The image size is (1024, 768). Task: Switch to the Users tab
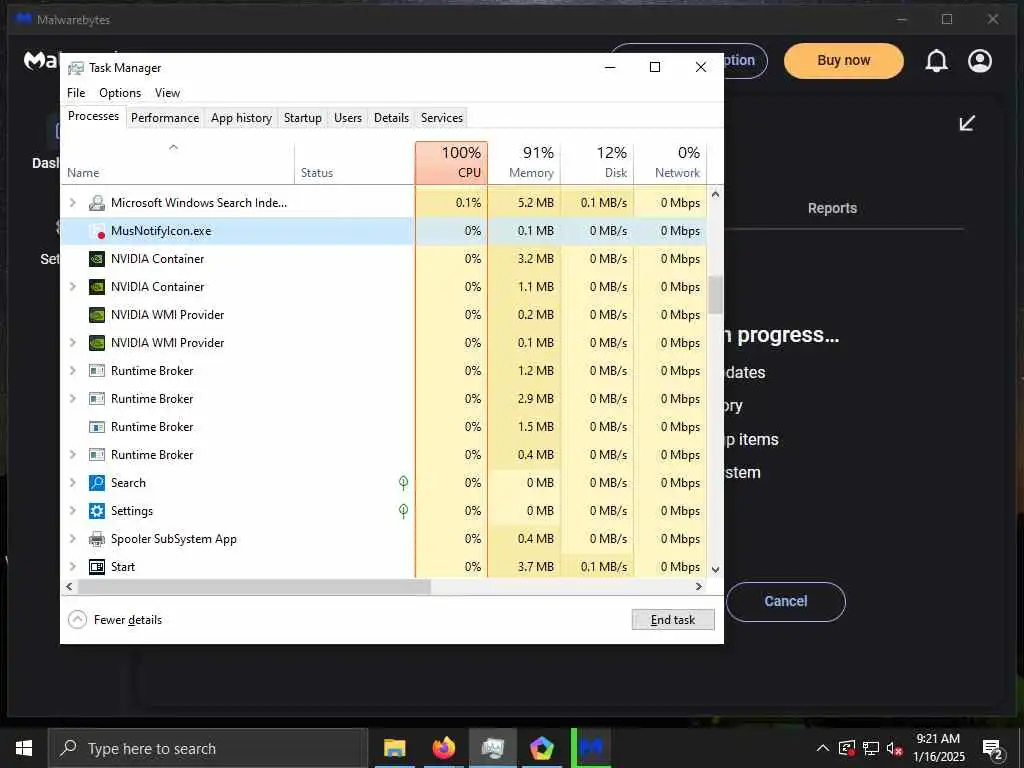click(x=347, y=118)
